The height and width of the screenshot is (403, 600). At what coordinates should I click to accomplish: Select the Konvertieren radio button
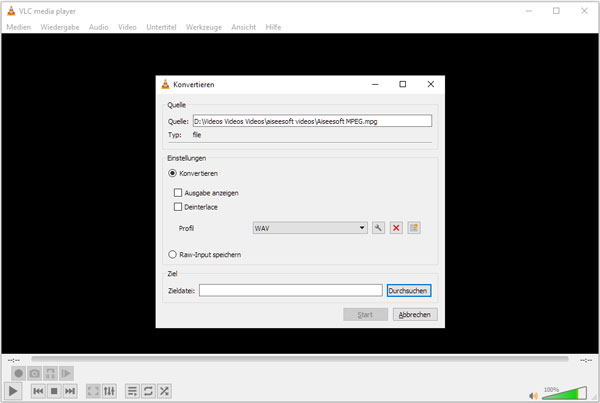click(x=173, y=173)
